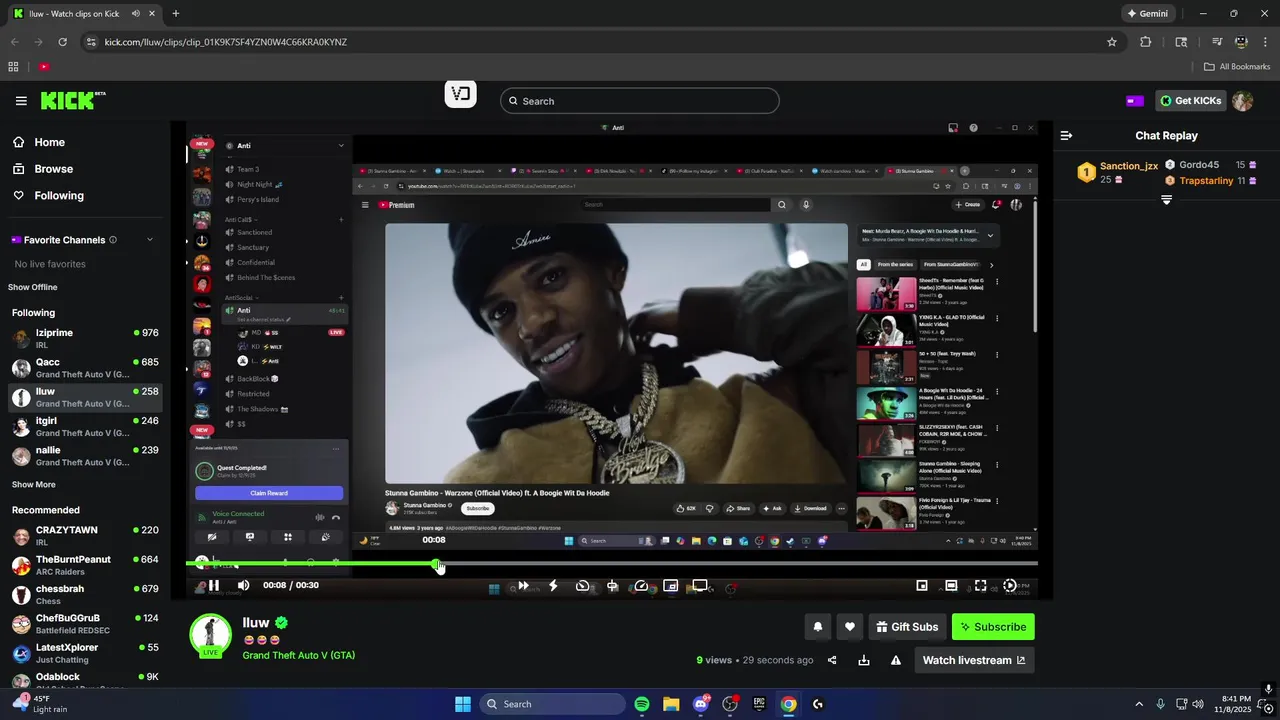Image resolution: width=1280 pixels, height=720 pixels.
Task: Open picture-in-picture mode in player
Action: (x=671, y=586)
